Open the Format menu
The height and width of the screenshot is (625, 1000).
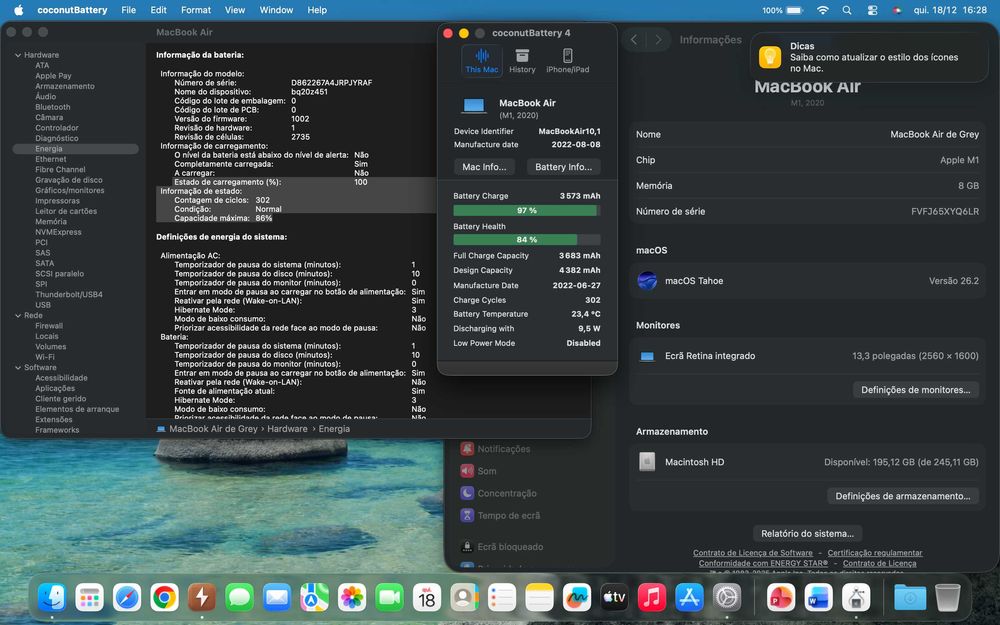click(196, 10)
